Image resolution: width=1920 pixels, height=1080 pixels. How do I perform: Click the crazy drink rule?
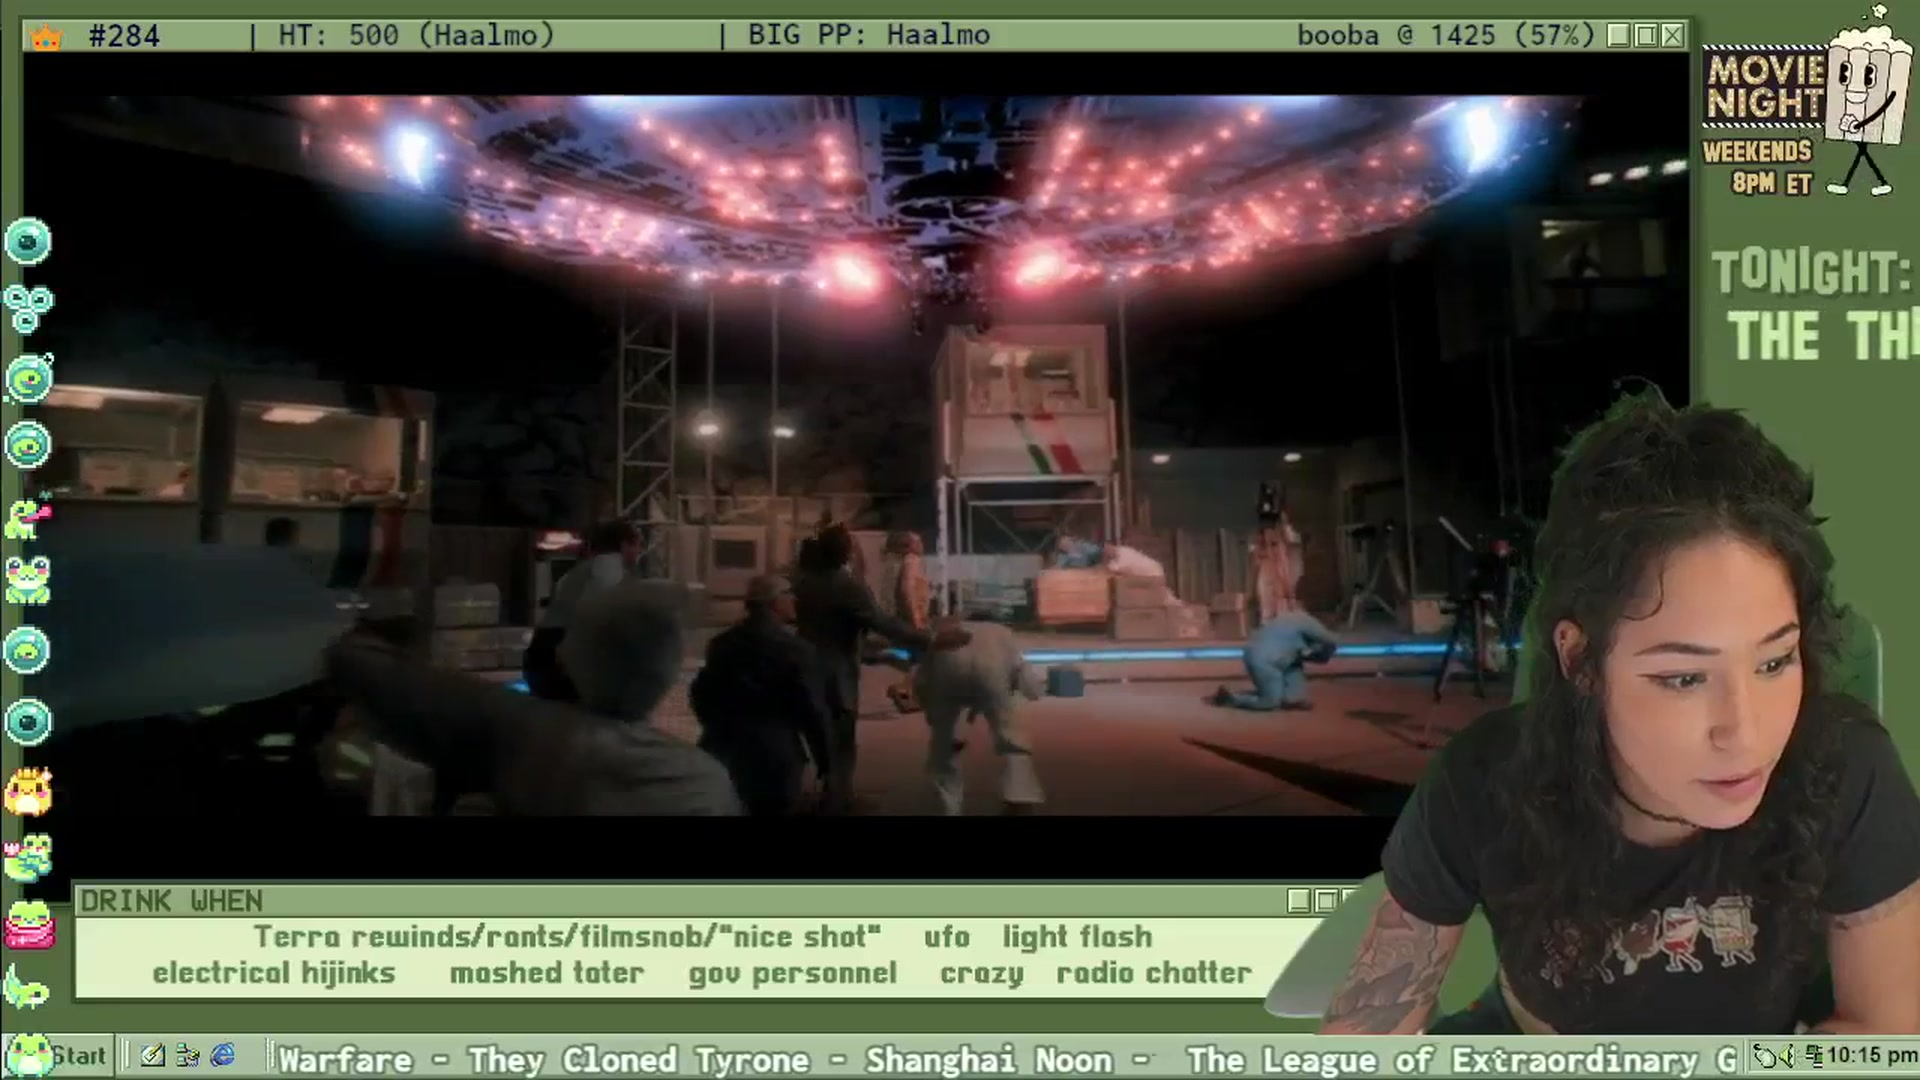(x=982, y=974)
